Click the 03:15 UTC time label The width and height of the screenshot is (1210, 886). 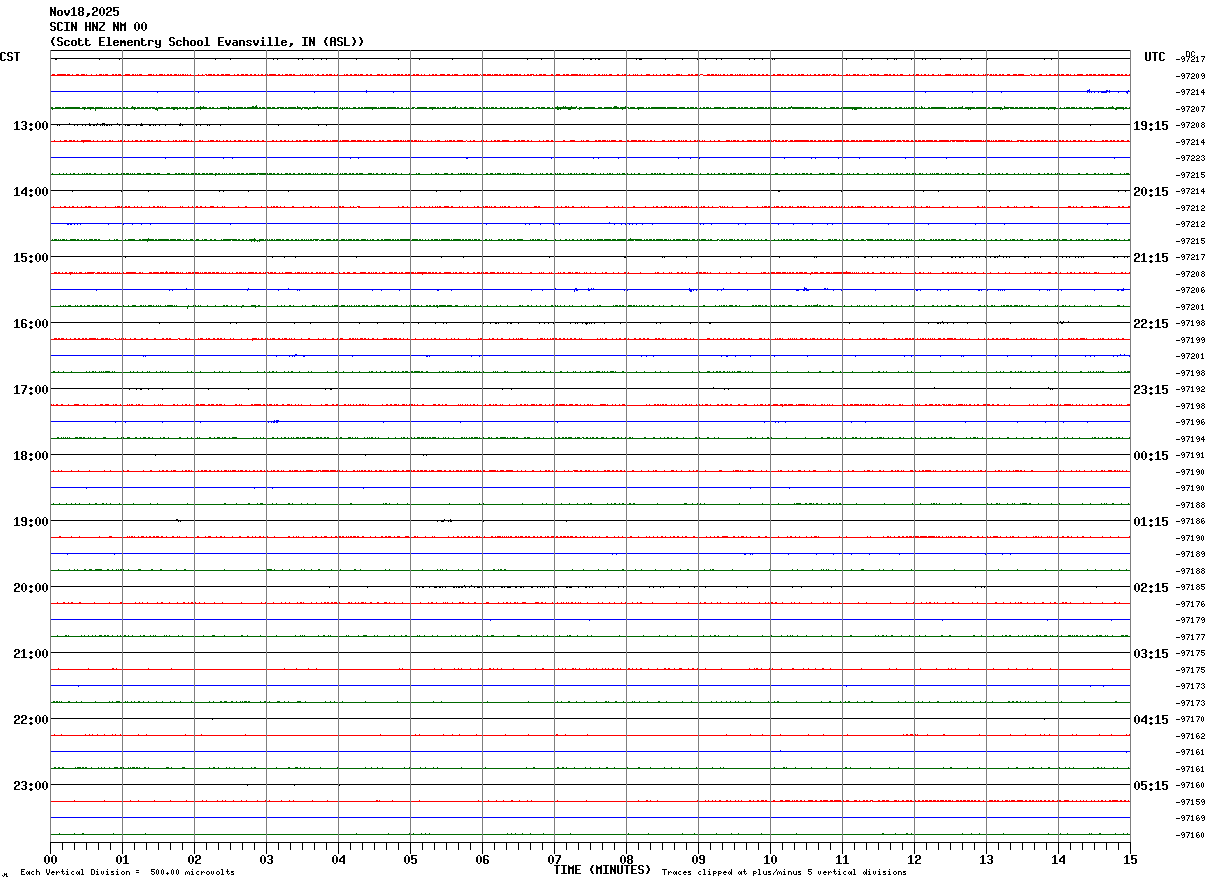click(1151, 654)
